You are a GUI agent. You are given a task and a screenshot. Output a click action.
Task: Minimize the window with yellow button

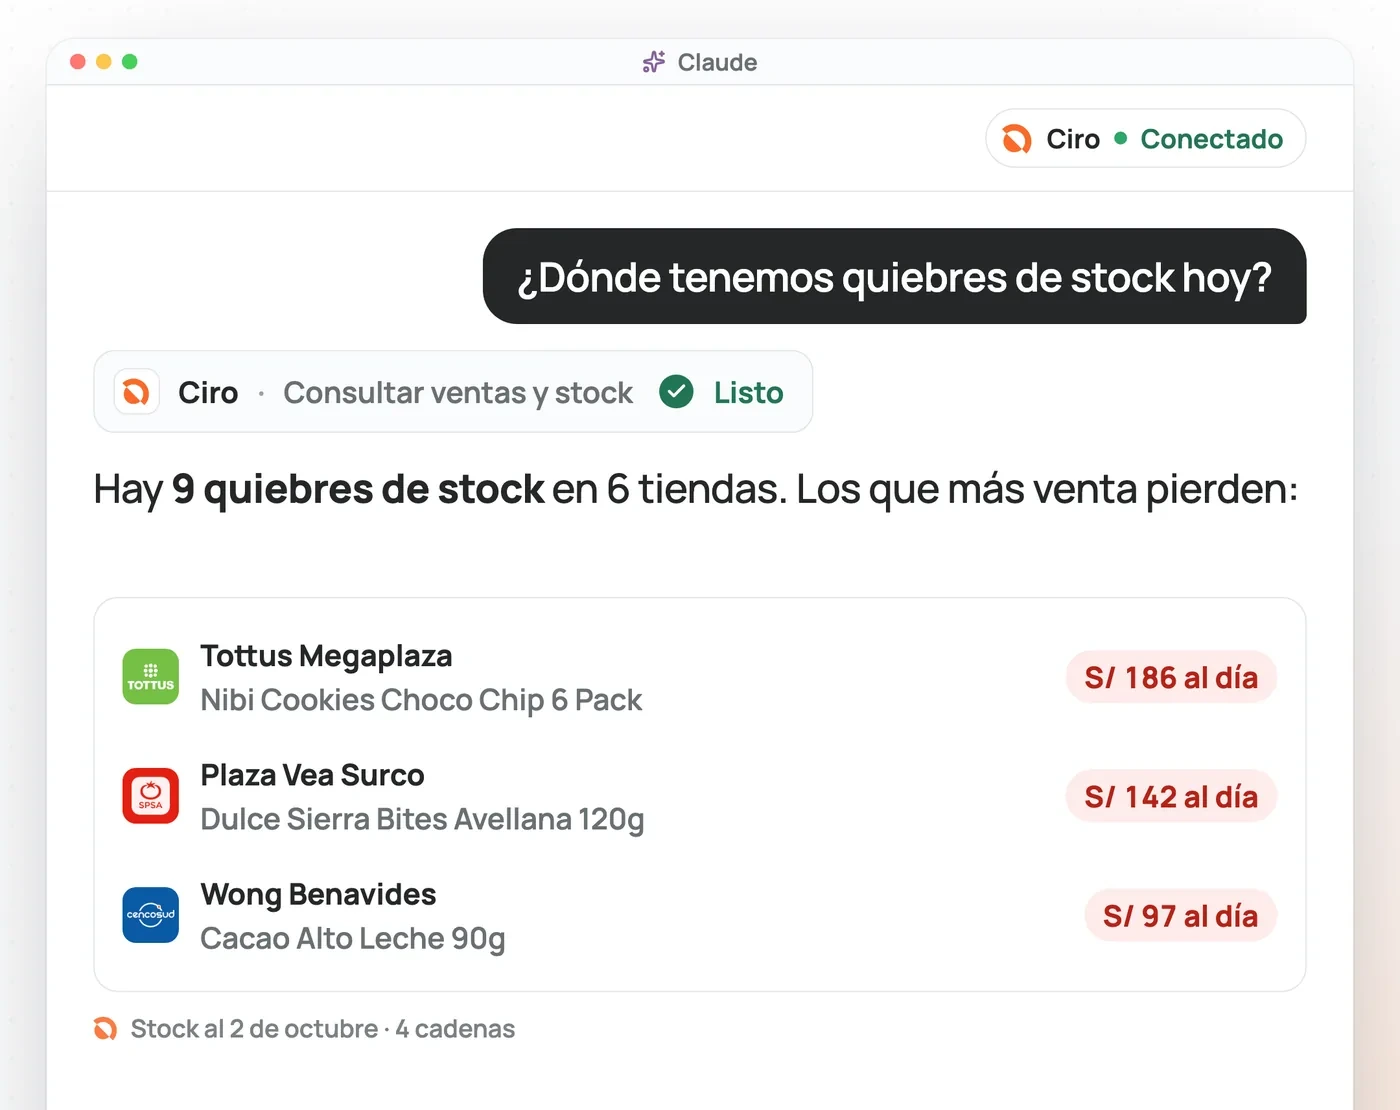[x=103, y=62]
